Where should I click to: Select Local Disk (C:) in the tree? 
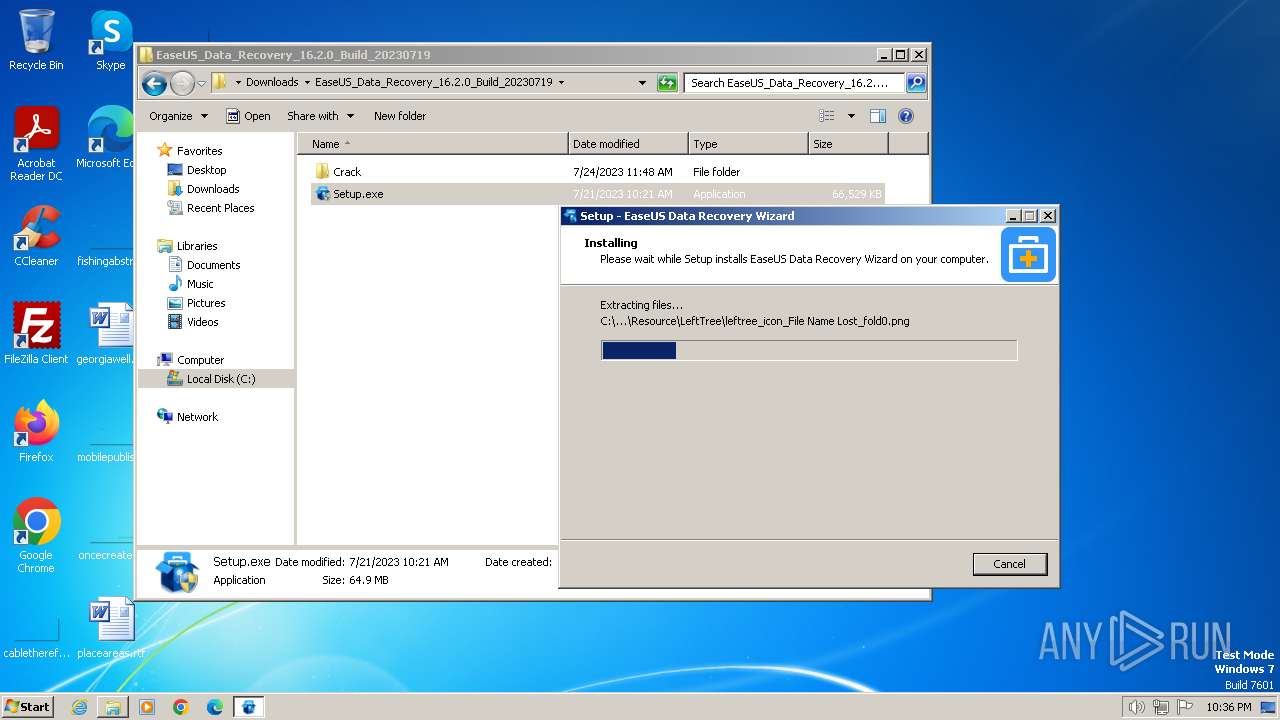click(216, 379)
